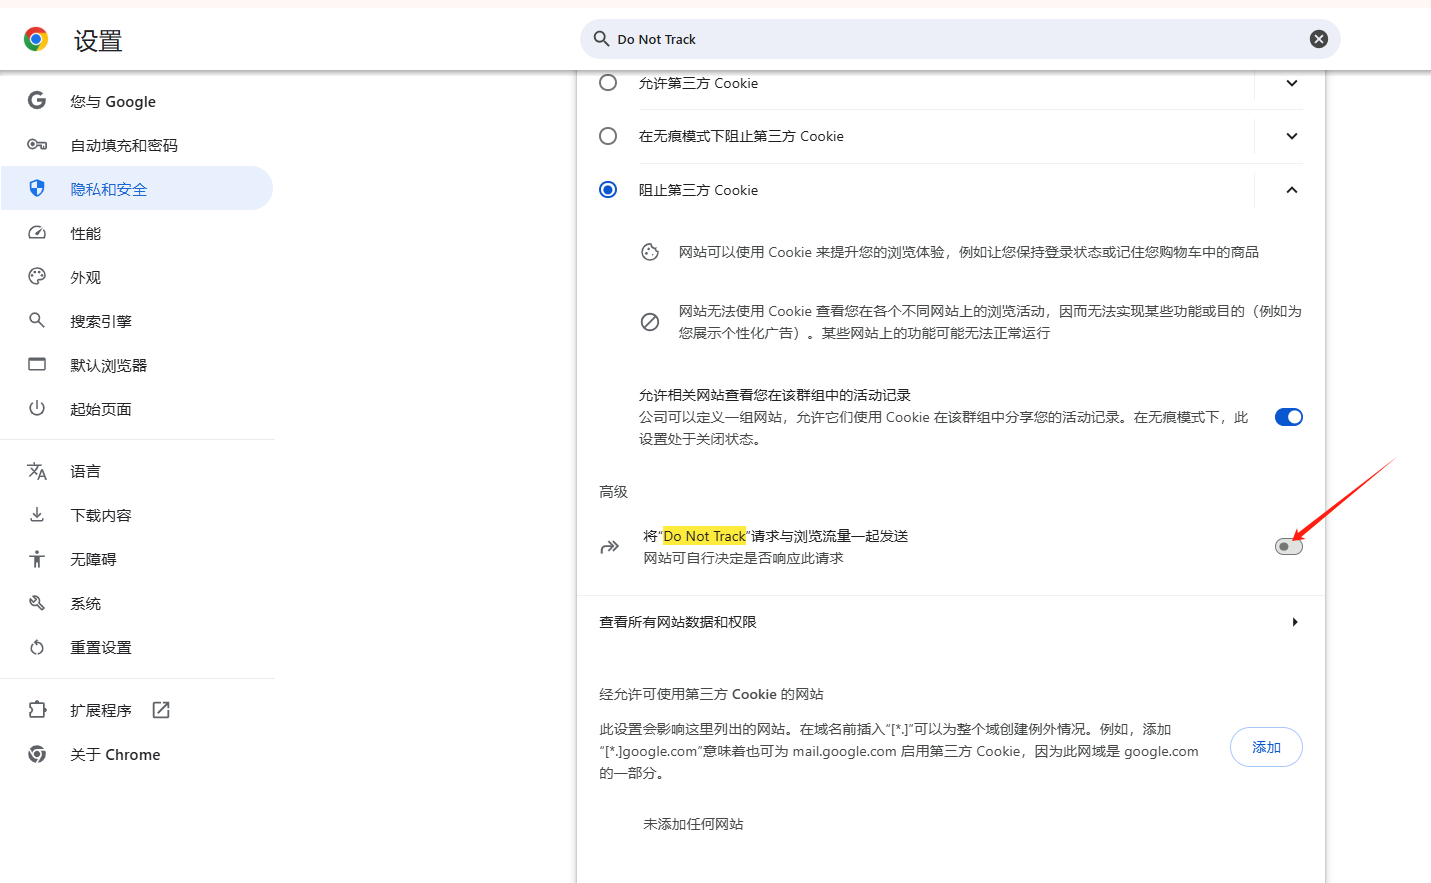Image resolution: width=1431 pixels, height=883 pixels.
Task: Click the accessibility figure icon for 无障碍
Action: [x=37, y=559]
